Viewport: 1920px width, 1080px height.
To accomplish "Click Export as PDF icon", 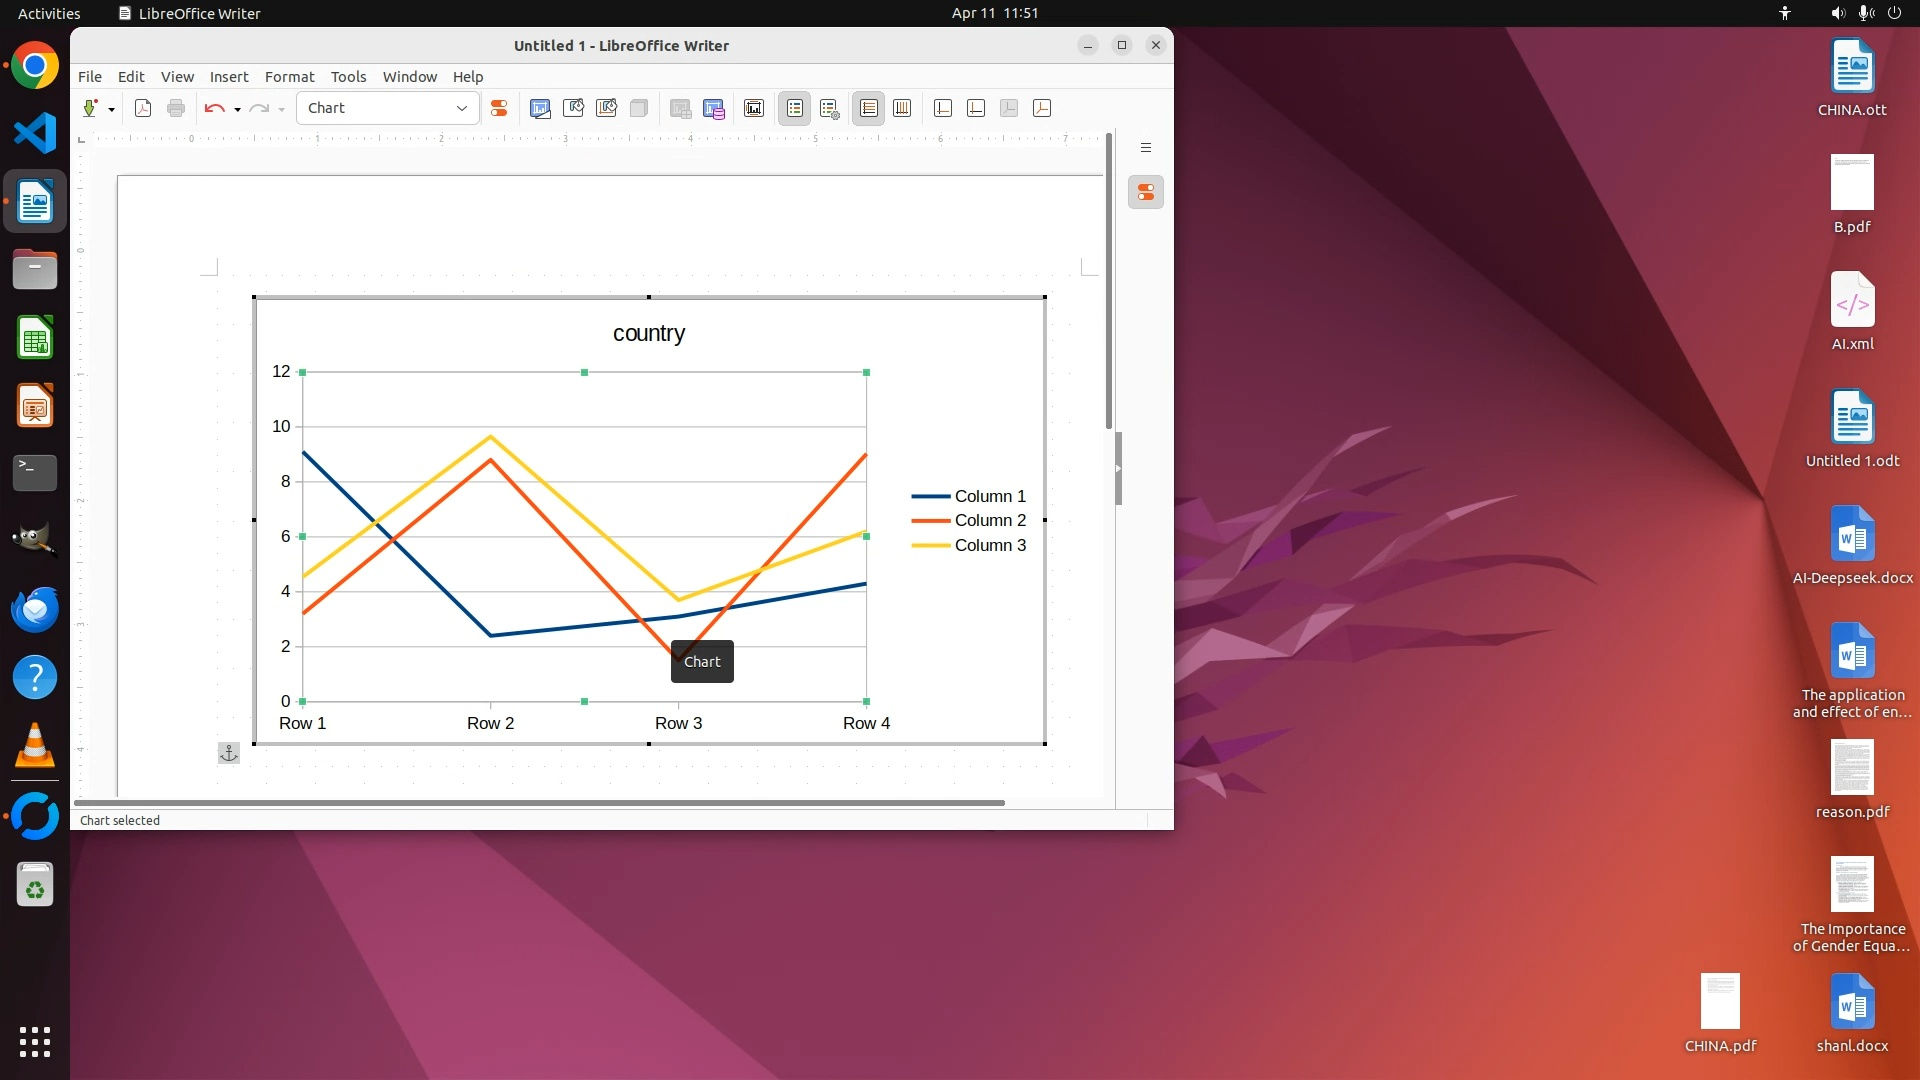I will (x=143, y=108).
